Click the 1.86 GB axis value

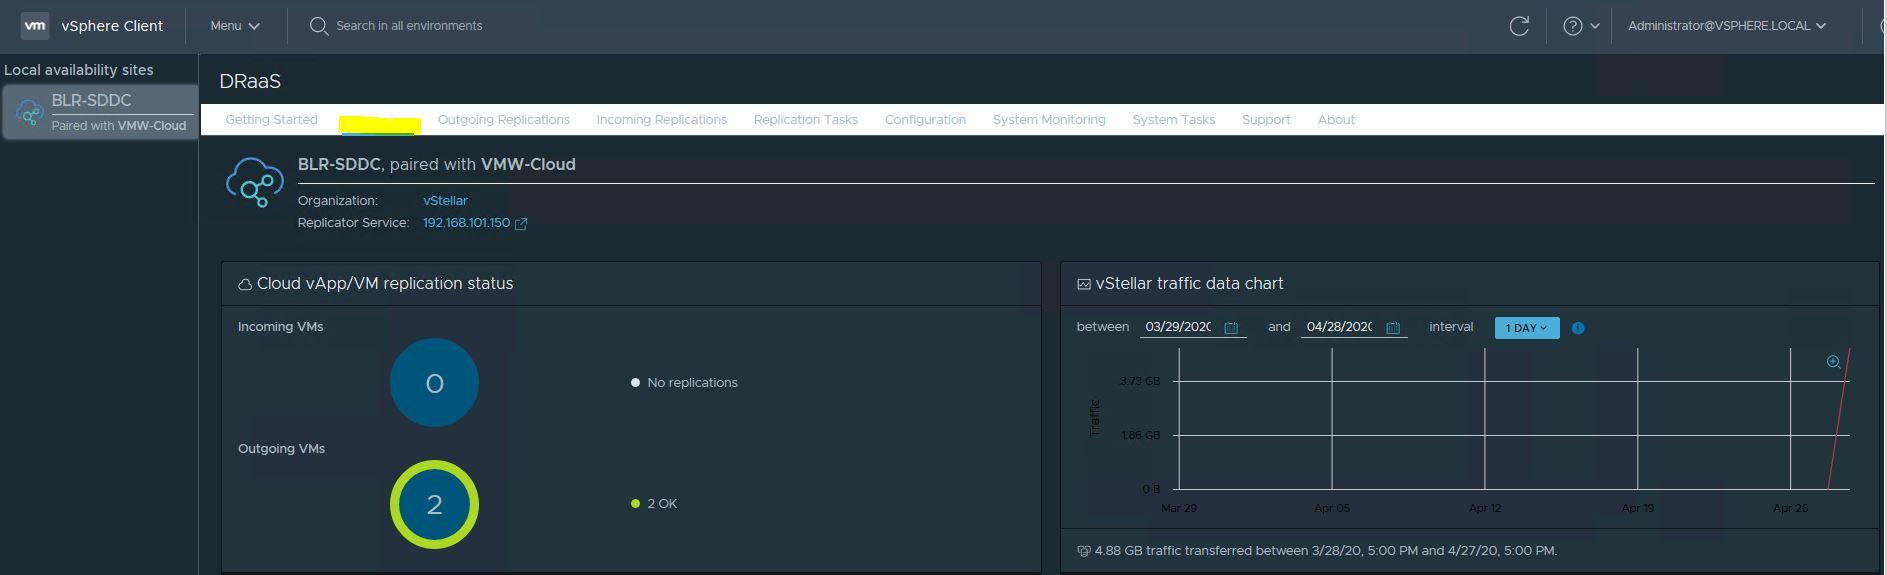click(1140, 435)
